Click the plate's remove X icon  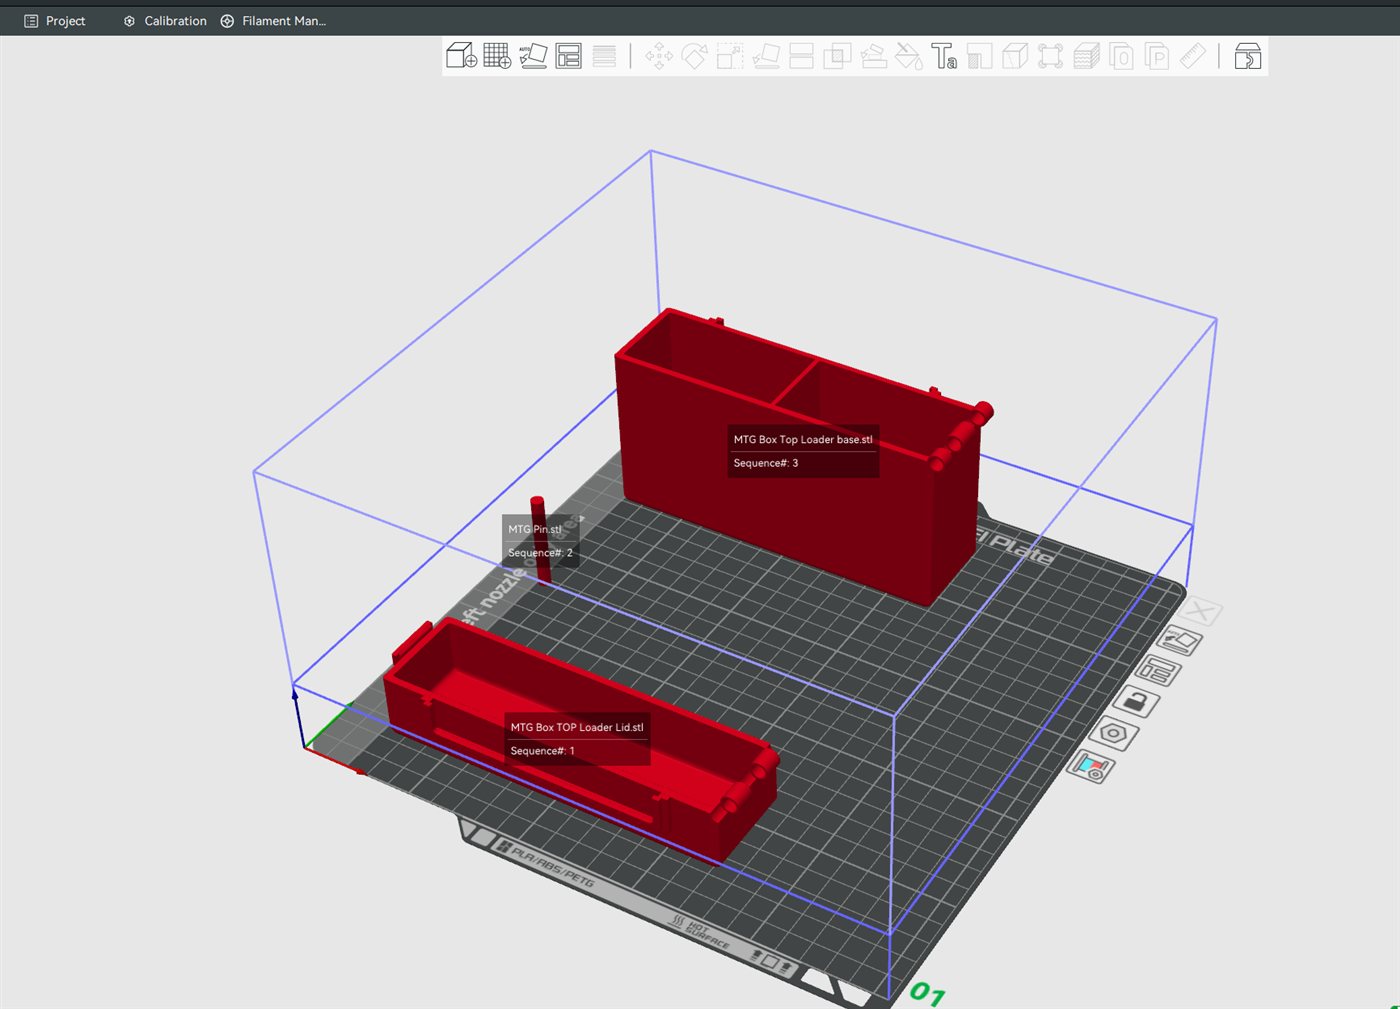click(x=1201, y=611)
